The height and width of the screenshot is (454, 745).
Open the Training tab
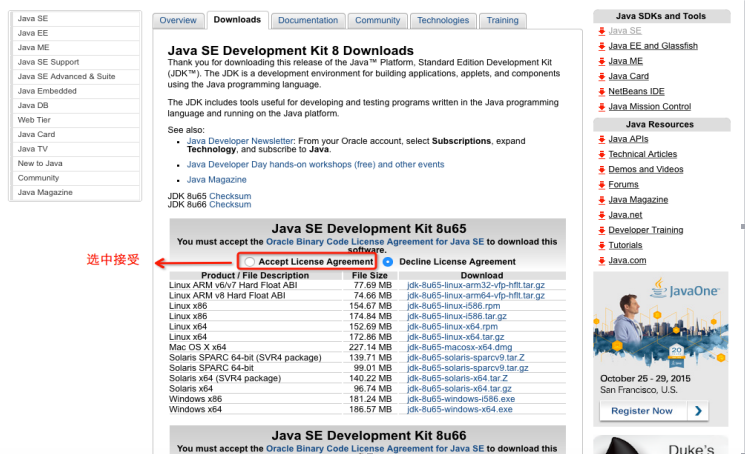pos(503,20)
